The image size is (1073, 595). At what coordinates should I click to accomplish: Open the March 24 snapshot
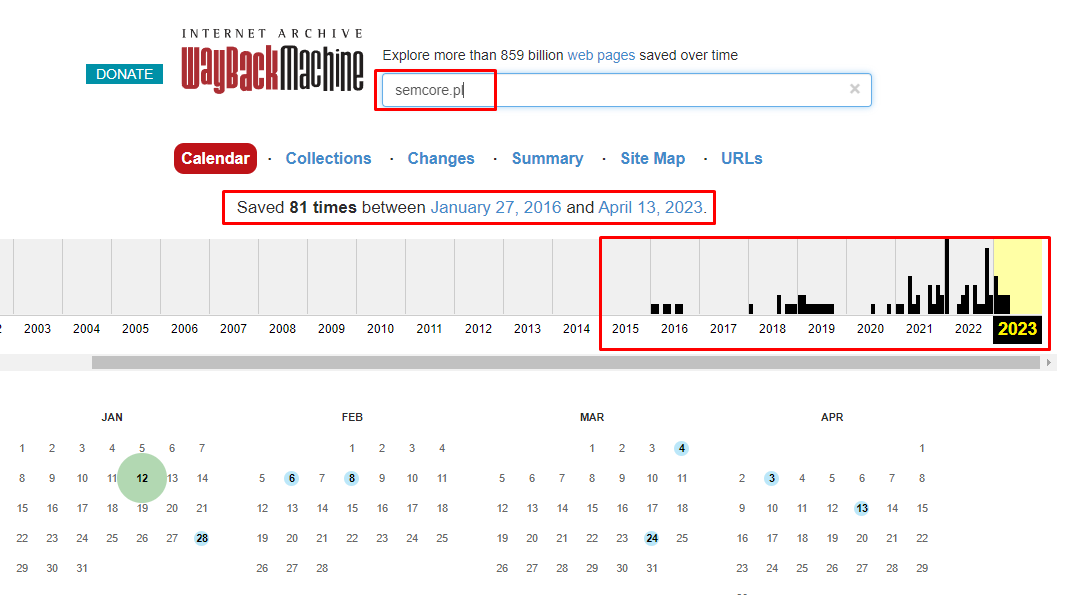pos(652,538)
